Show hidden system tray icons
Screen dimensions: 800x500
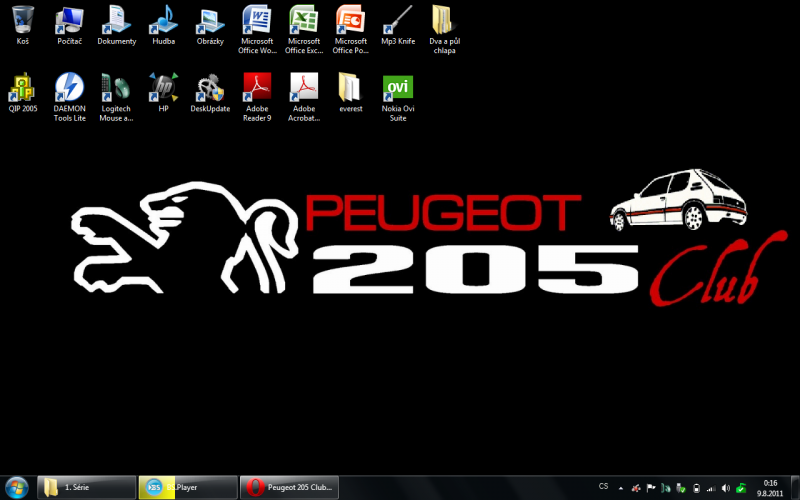click(622, 487)
